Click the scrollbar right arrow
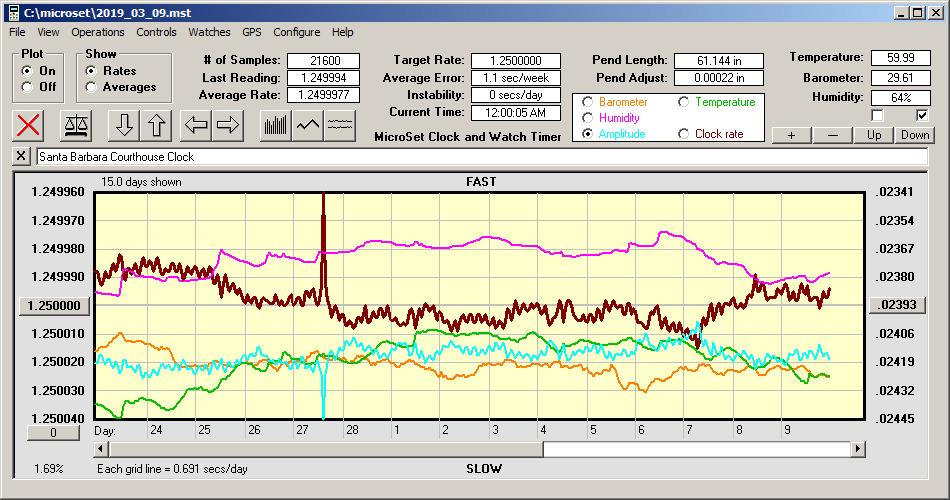 pos(857,449)
